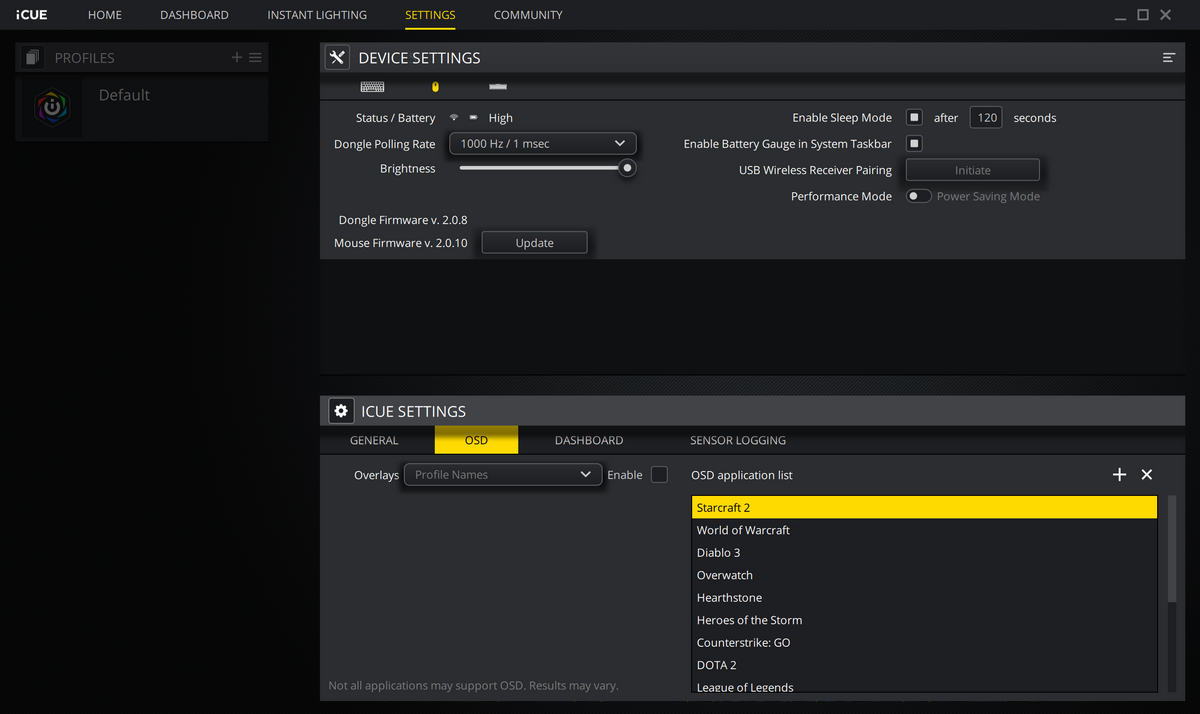Enable Battery Gauge in System Taskbar
1200x714 pixels.
pyautogui.click(x=914, y=144)
